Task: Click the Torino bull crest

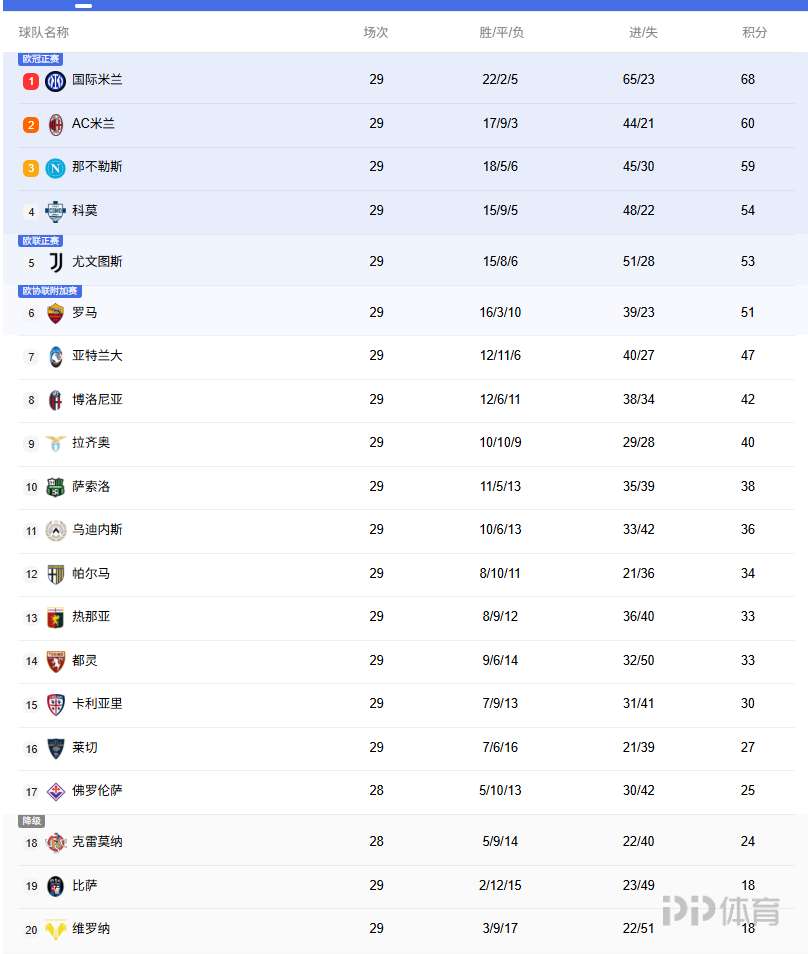Action: coord(56,661)
